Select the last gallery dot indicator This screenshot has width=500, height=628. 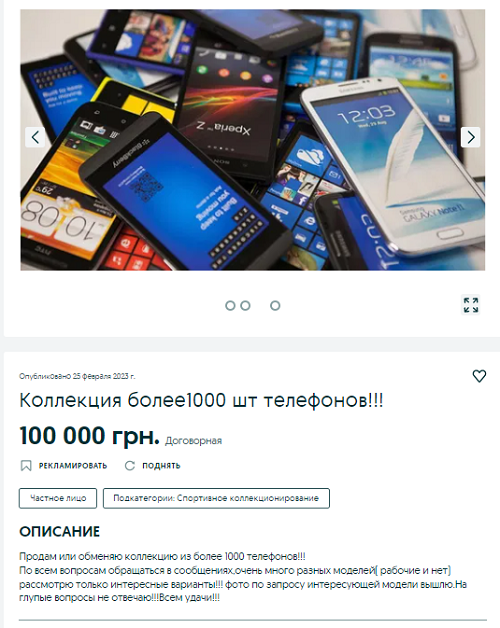click(x=275, y=306)
